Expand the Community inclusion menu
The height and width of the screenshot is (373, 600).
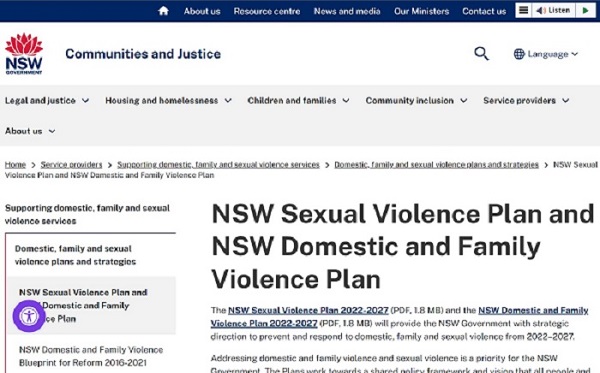tap(416, 101)
